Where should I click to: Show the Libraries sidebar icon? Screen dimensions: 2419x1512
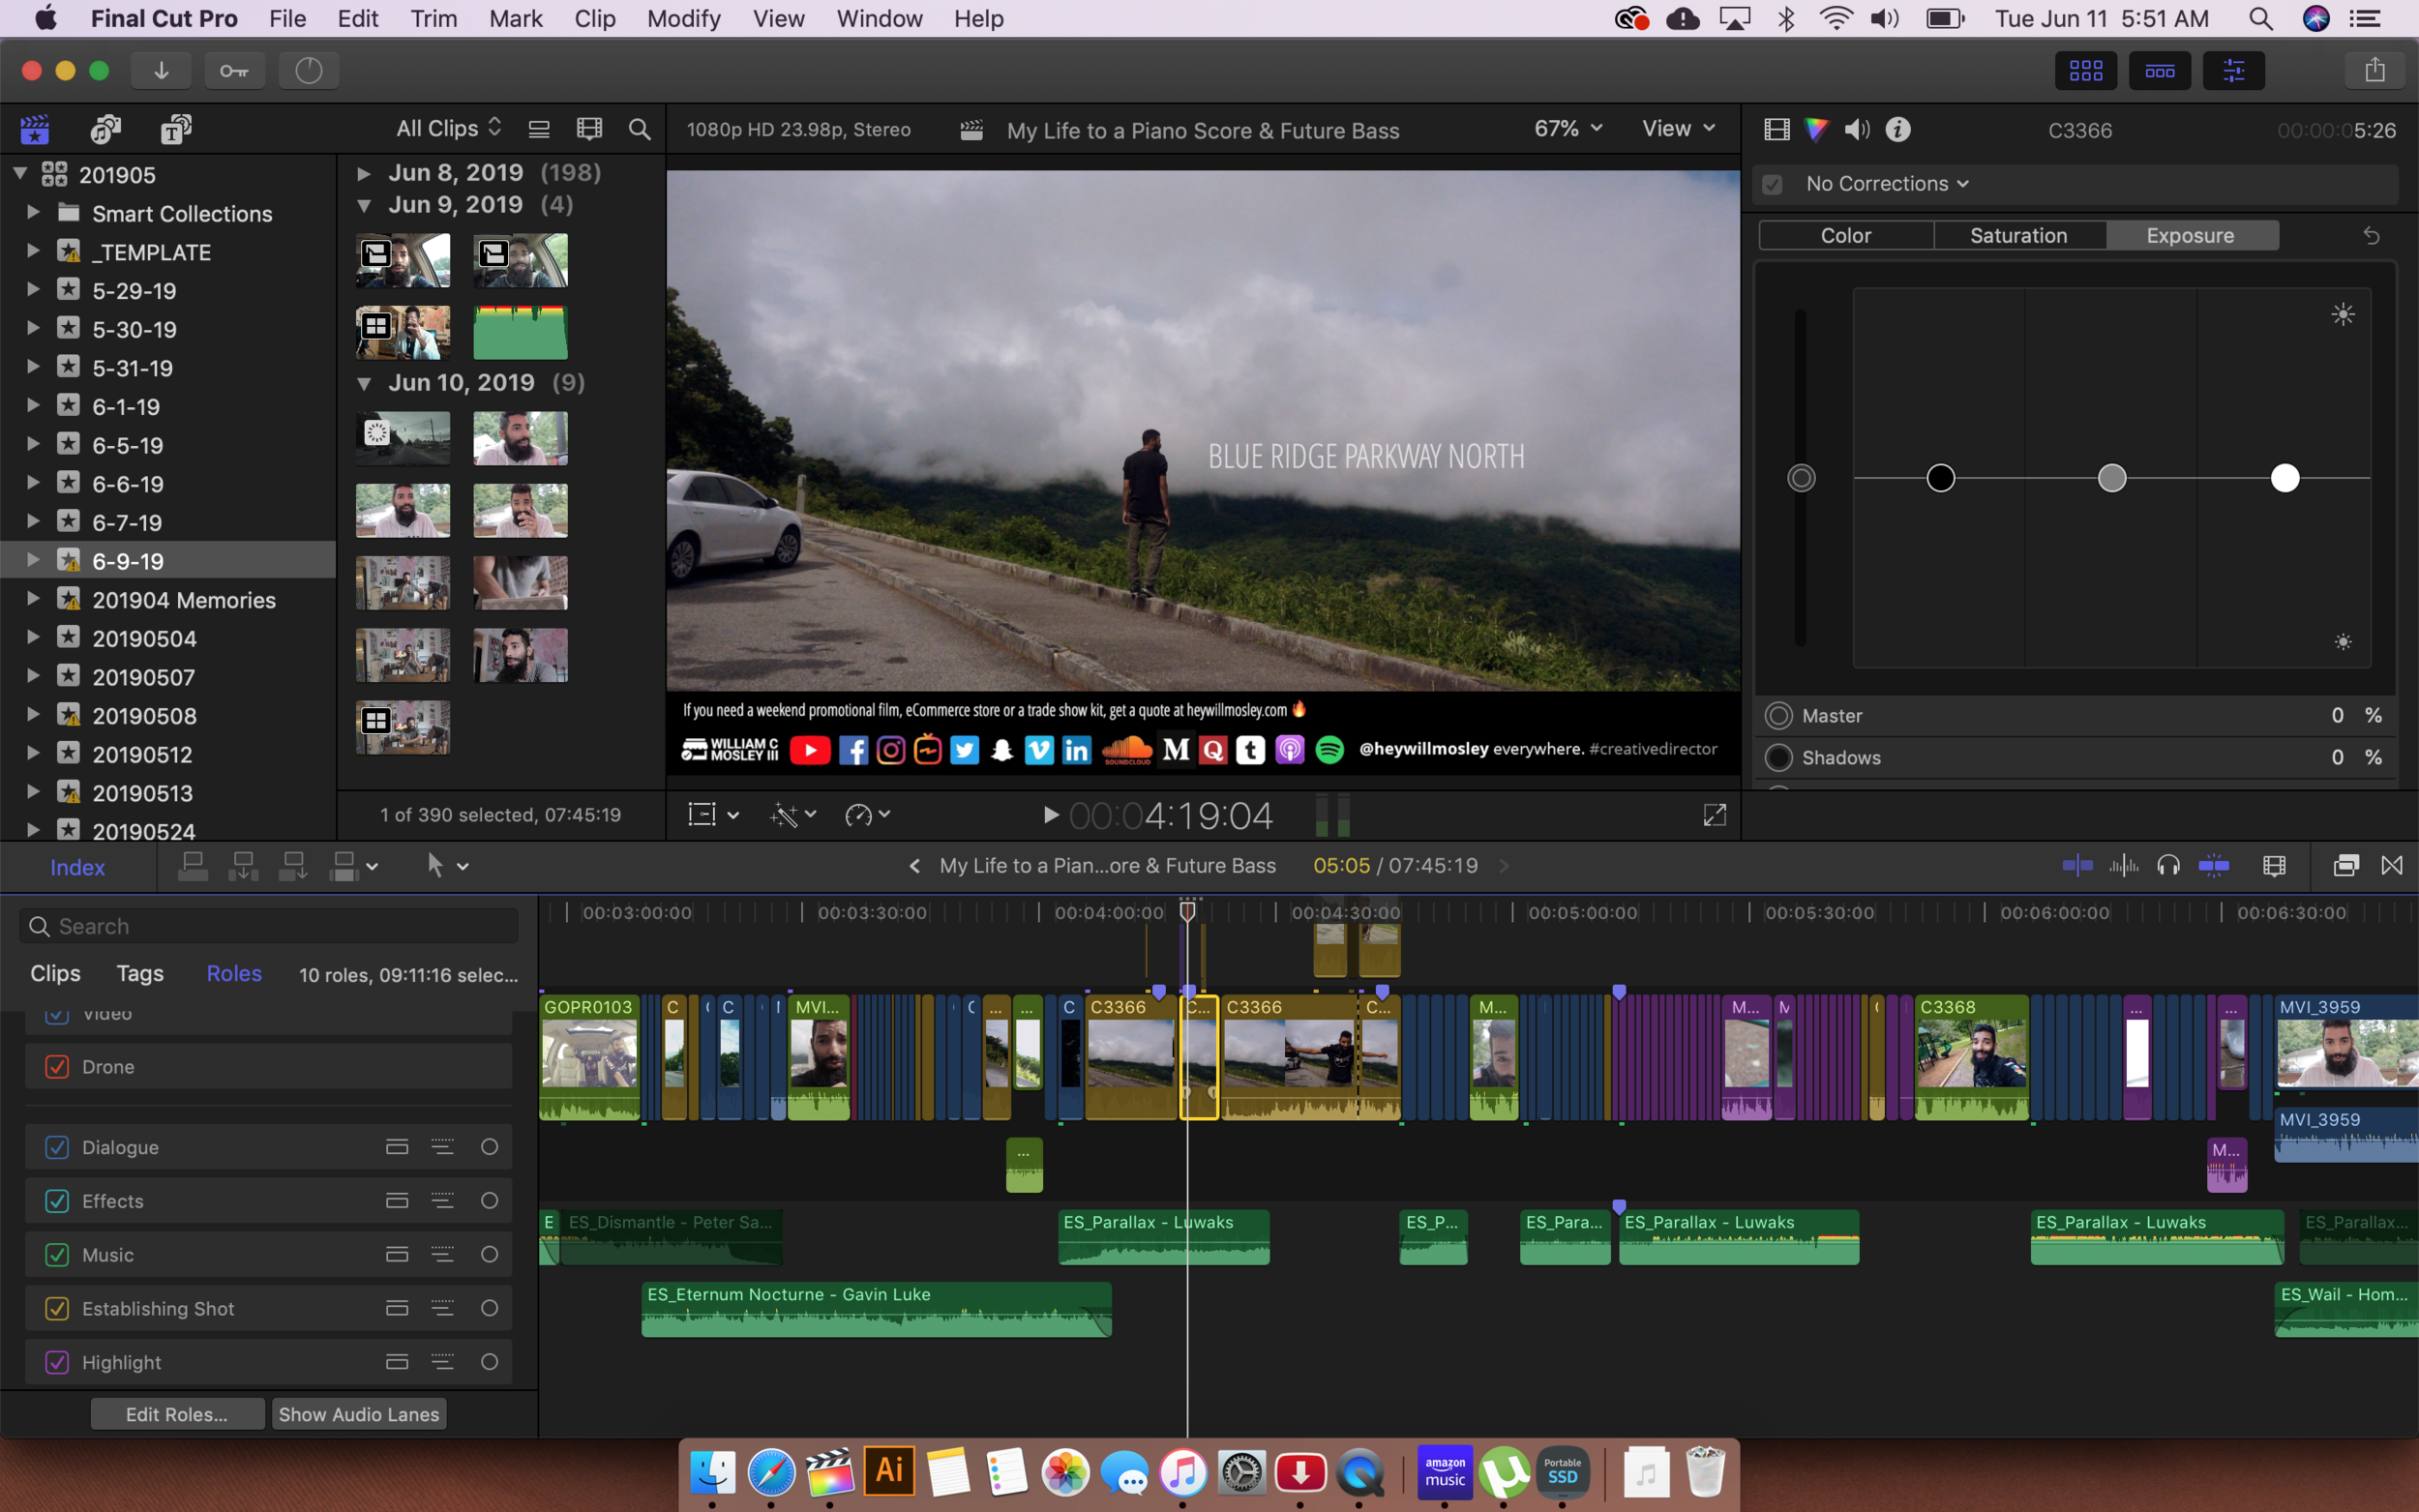pyautogui.click(x=35, y=129)
